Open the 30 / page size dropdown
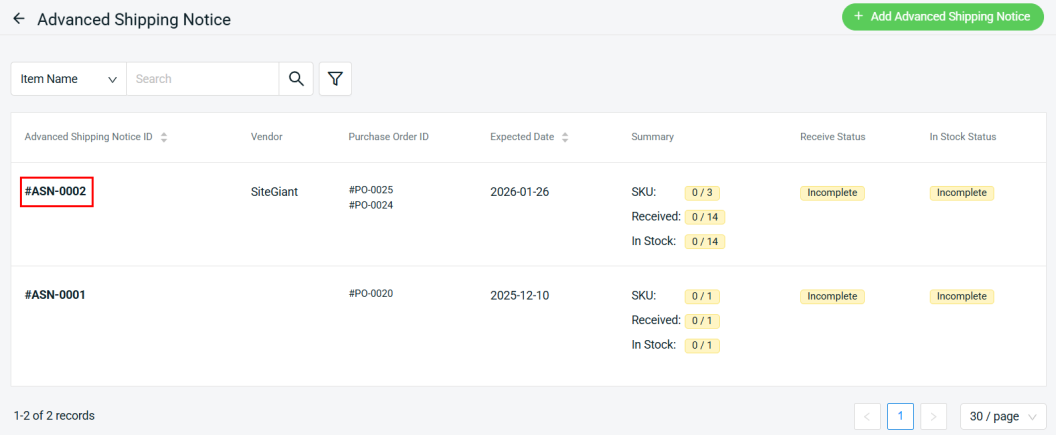Image resolution: width=1056 pixels, height=435 pixels. coord(1003,416)
